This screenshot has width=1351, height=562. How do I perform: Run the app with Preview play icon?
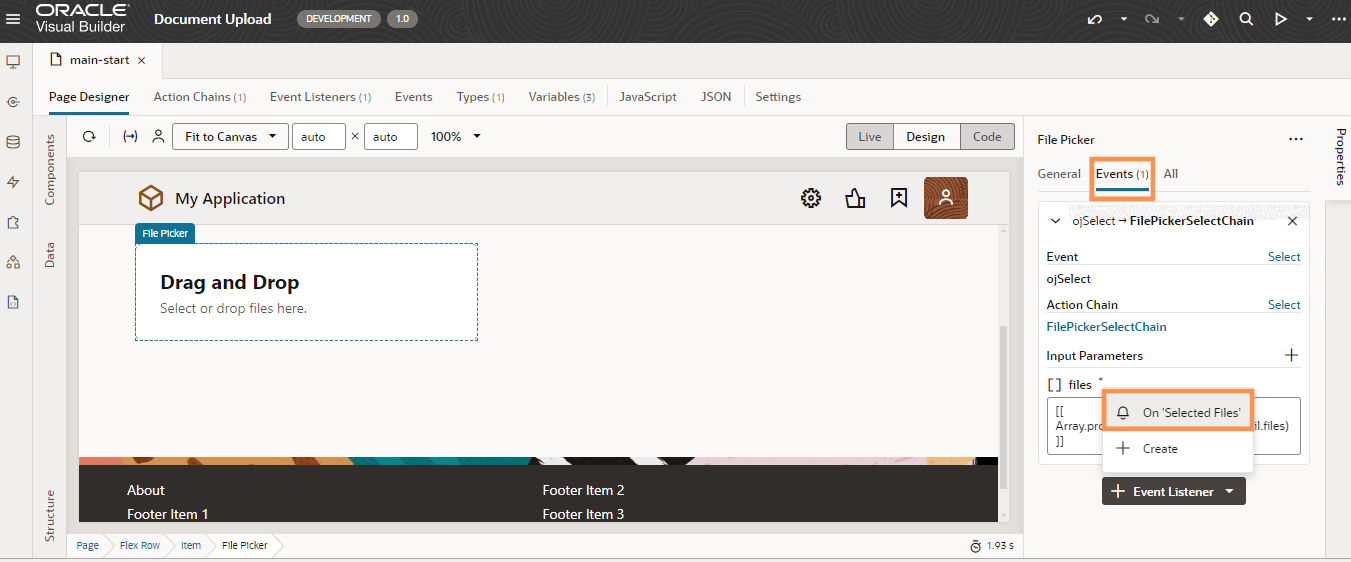1280,19
